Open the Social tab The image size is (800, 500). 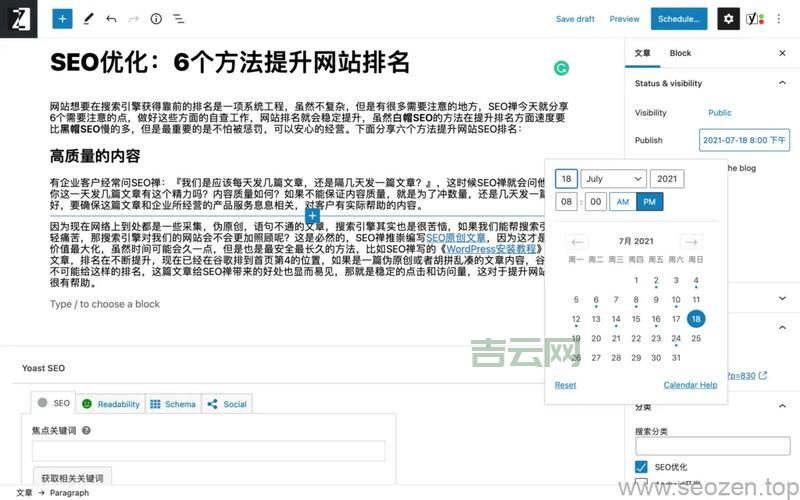[x=227, y=404]
